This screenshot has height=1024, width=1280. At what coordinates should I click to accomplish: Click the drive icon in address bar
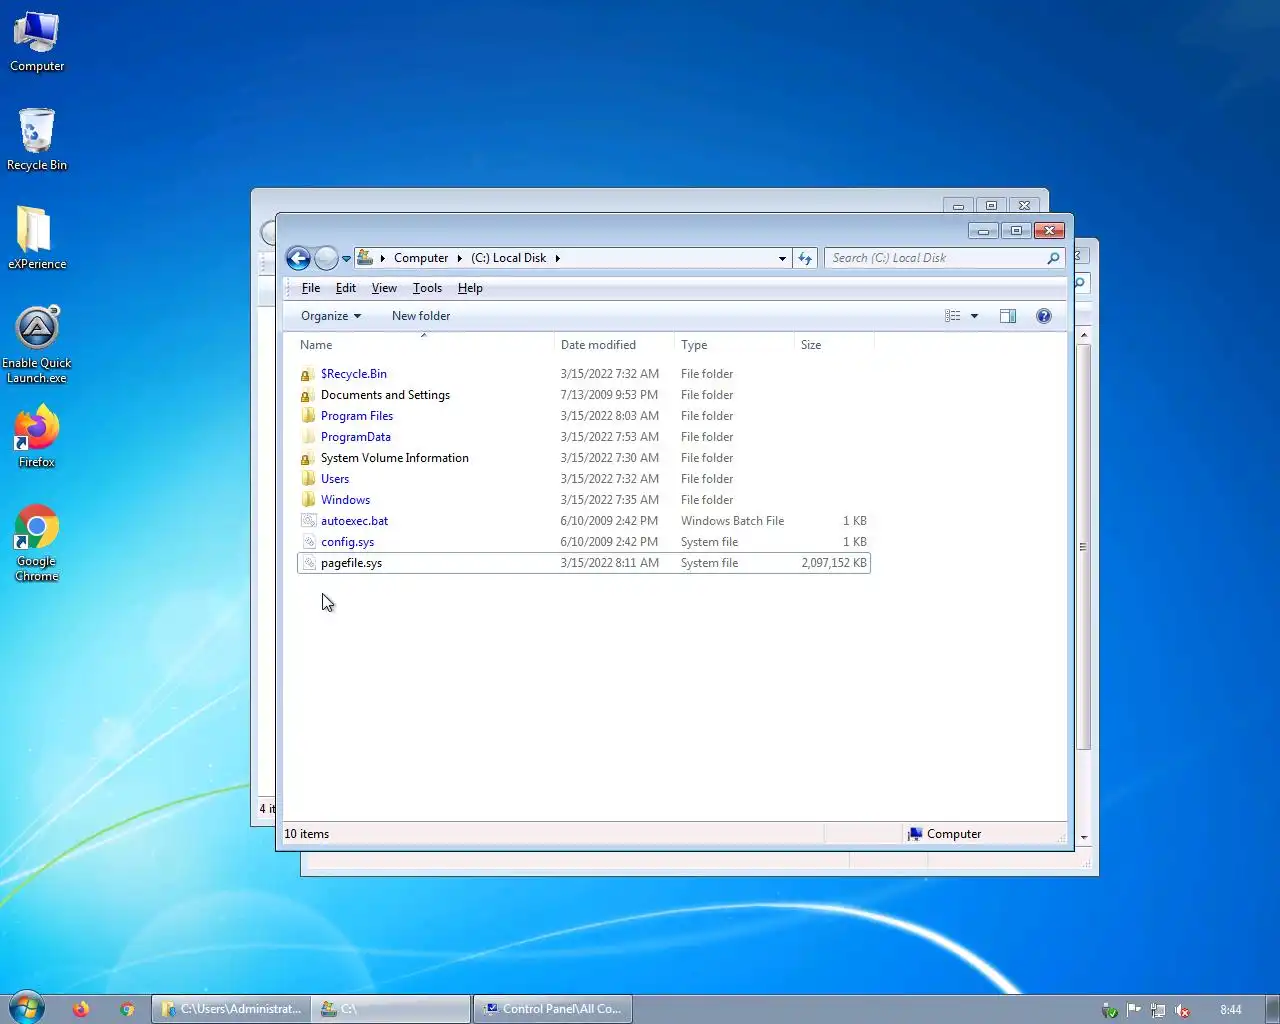coord(365,258)
